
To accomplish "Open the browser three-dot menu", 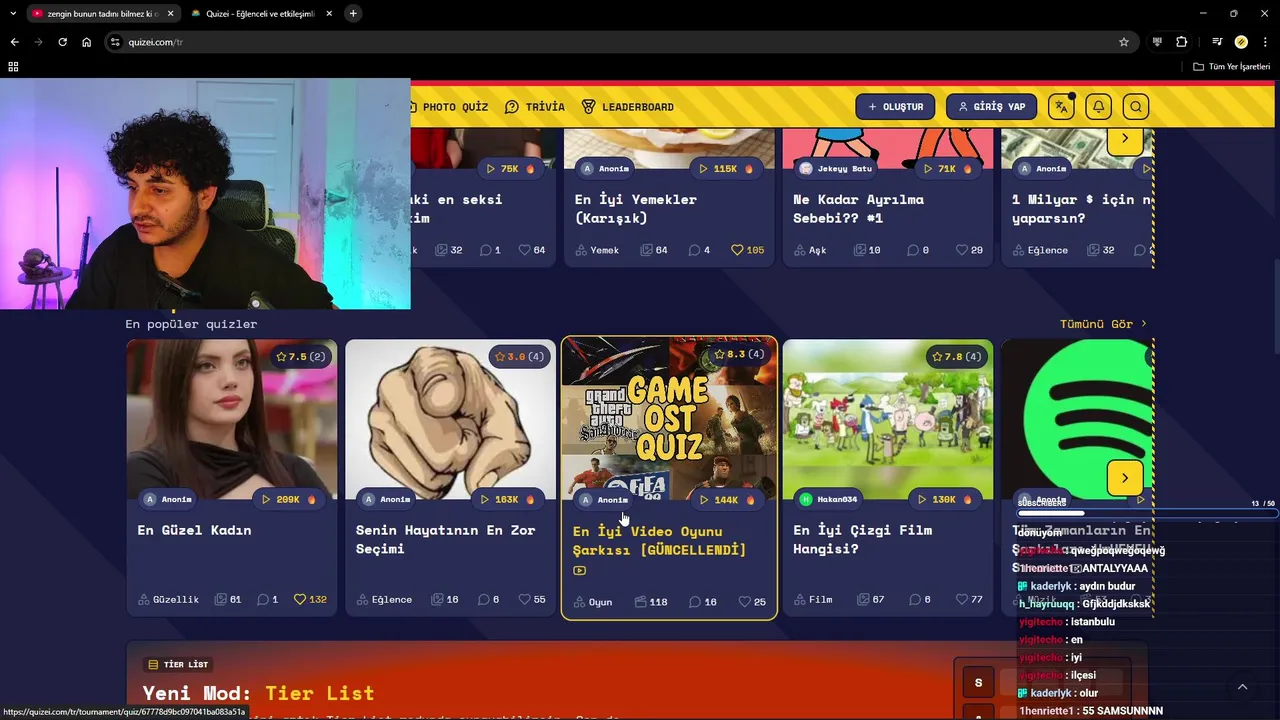I will pos(1264,42).
